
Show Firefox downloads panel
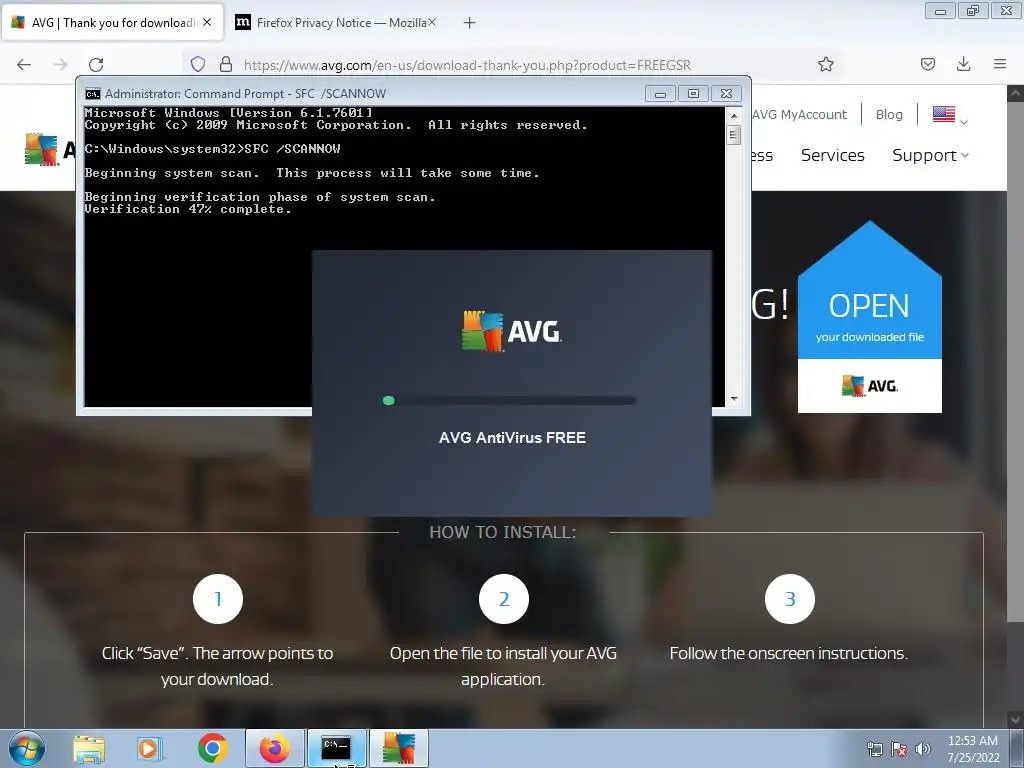click(963, 64)
